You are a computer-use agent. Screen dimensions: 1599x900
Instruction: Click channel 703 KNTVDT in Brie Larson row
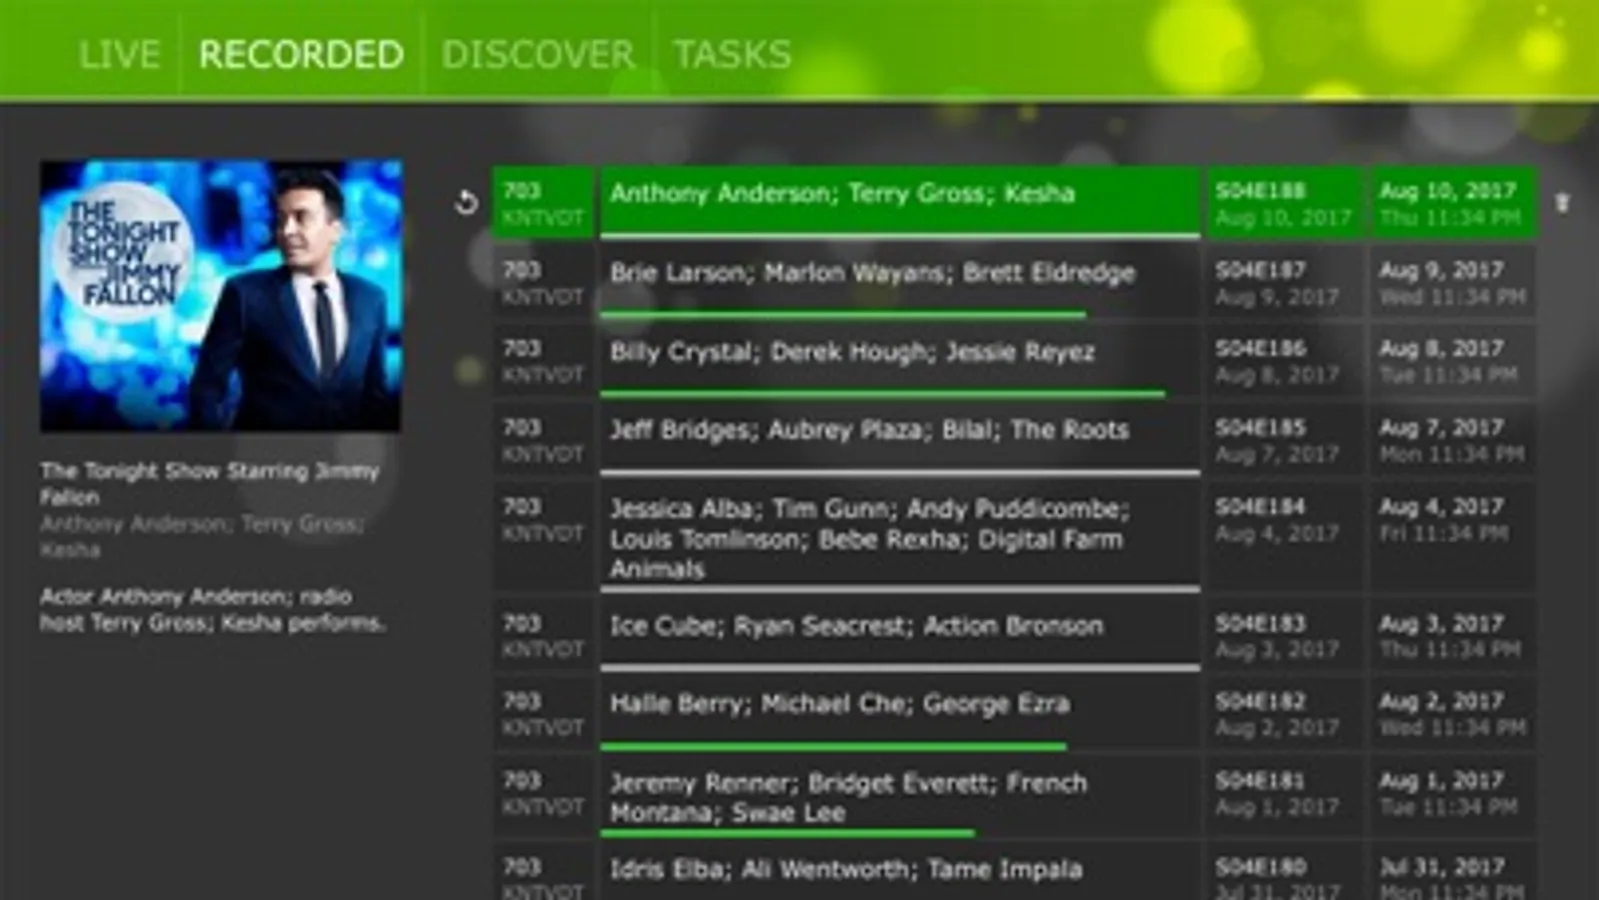click(x=543, y=282)
